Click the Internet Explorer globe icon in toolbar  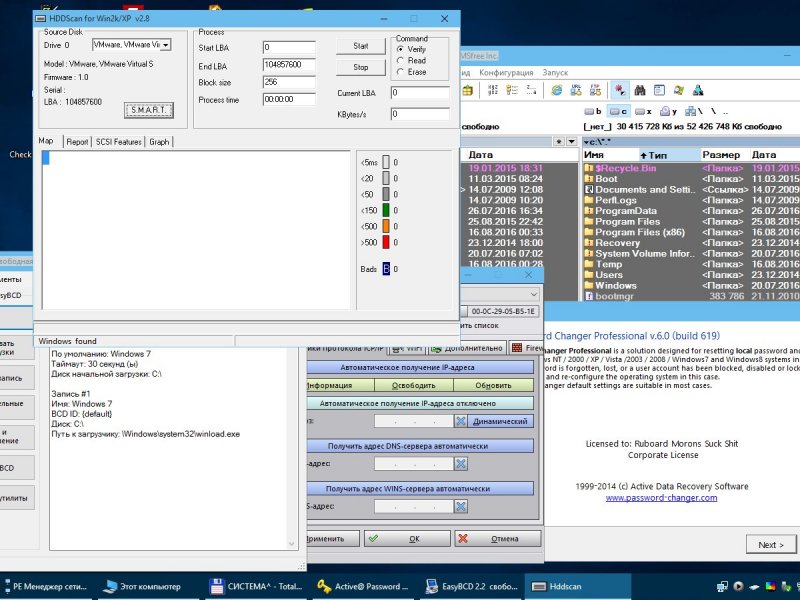pyautogui.click(x=557, y=90)
